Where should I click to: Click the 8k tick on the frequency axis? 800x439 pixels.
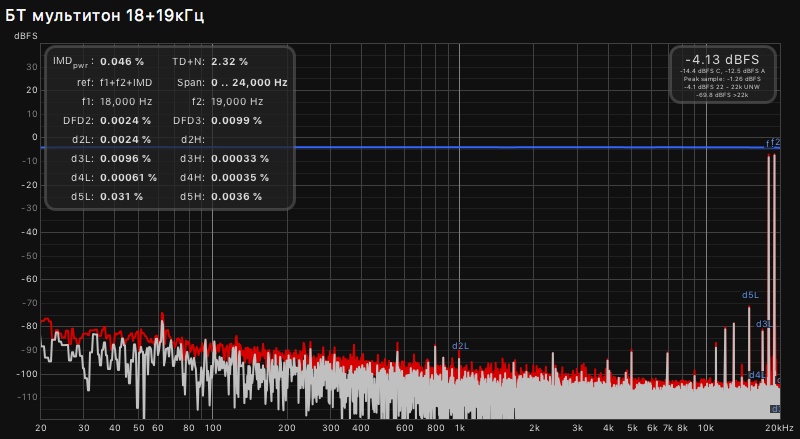682,428
